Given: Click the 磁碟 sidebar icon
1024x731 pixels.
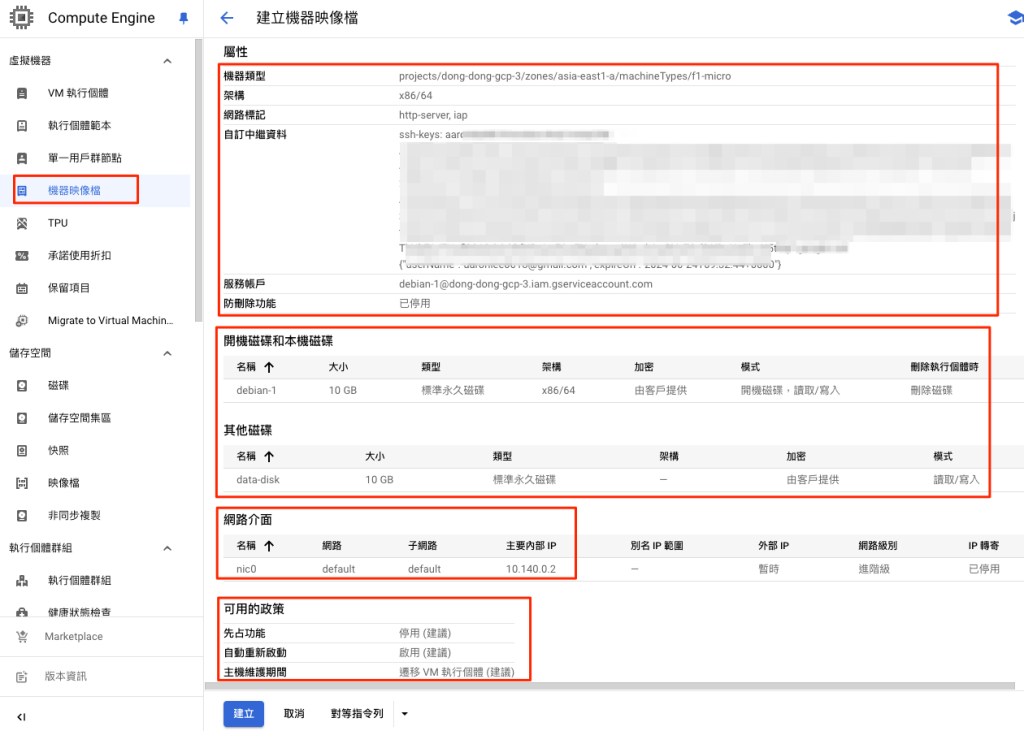Looking at the screenshot, I should [x=22, y=385].
